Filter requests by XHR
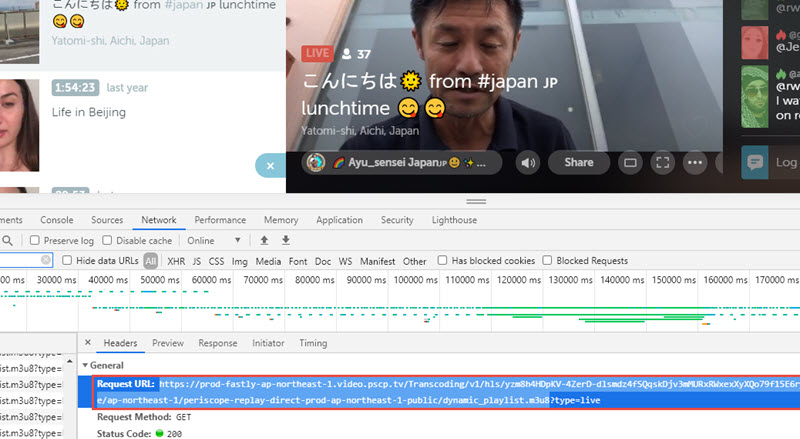The image size is (800, 439). pyautogui.click(x=176, y=261)
